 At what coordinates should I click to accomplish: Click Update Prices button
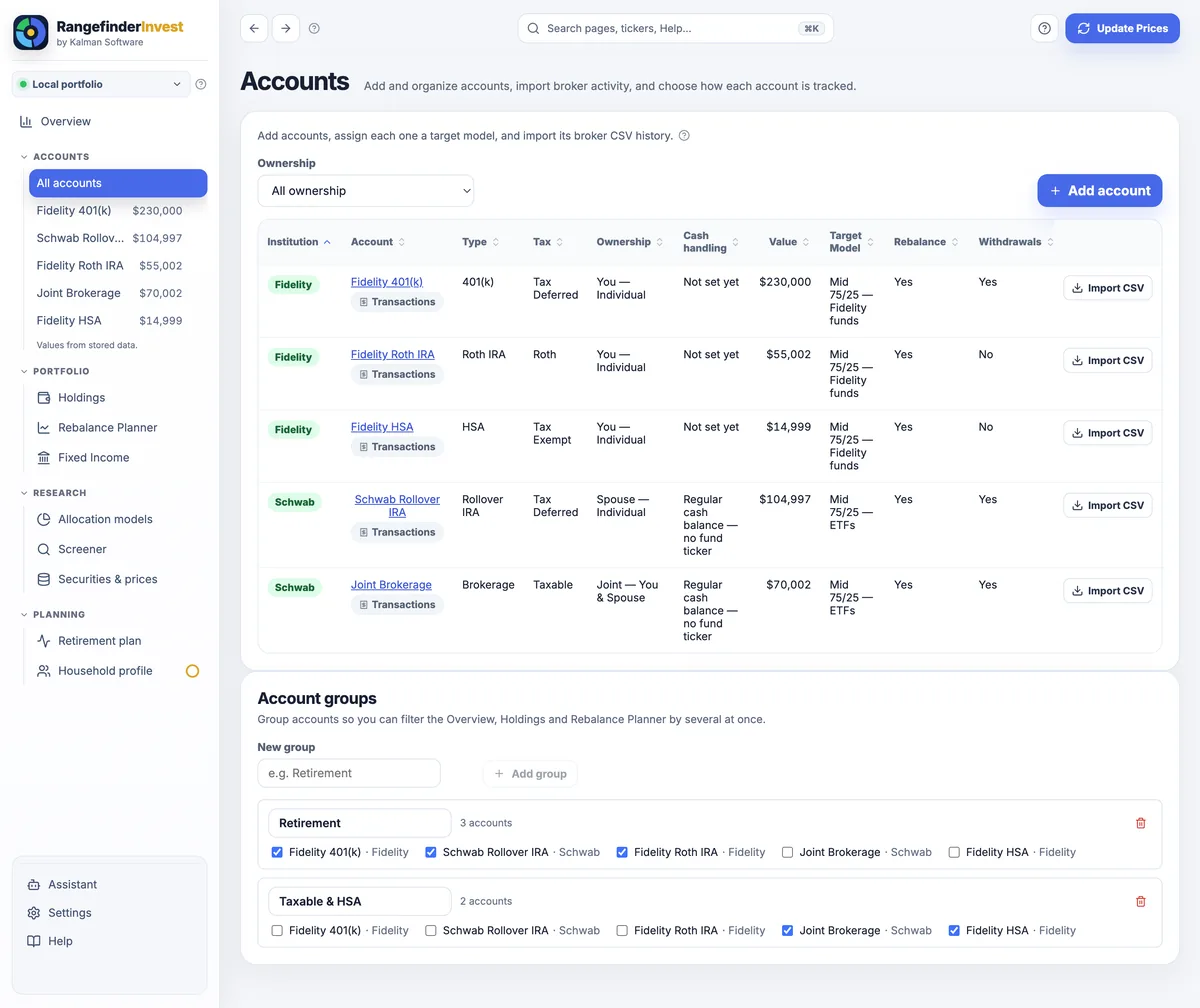(x=1122, y=28)
